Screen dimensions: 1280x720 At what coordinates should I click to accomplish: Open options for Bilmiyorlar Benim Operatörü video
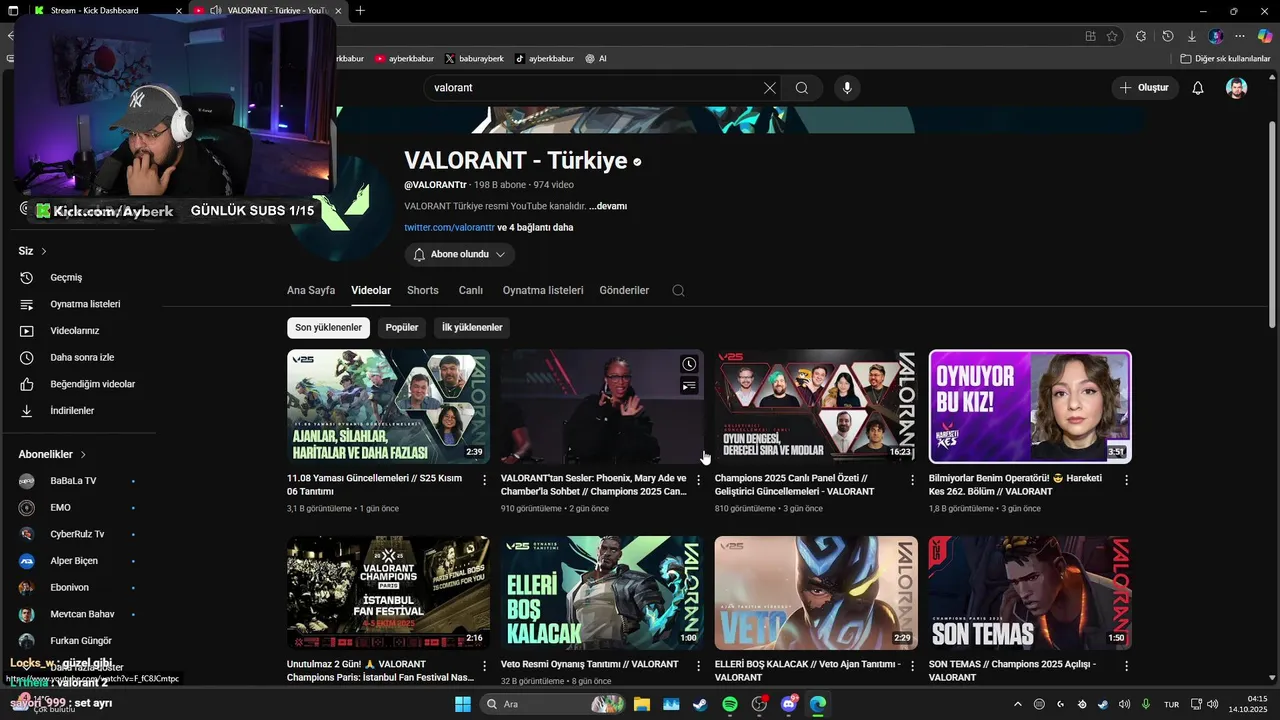1126,480
